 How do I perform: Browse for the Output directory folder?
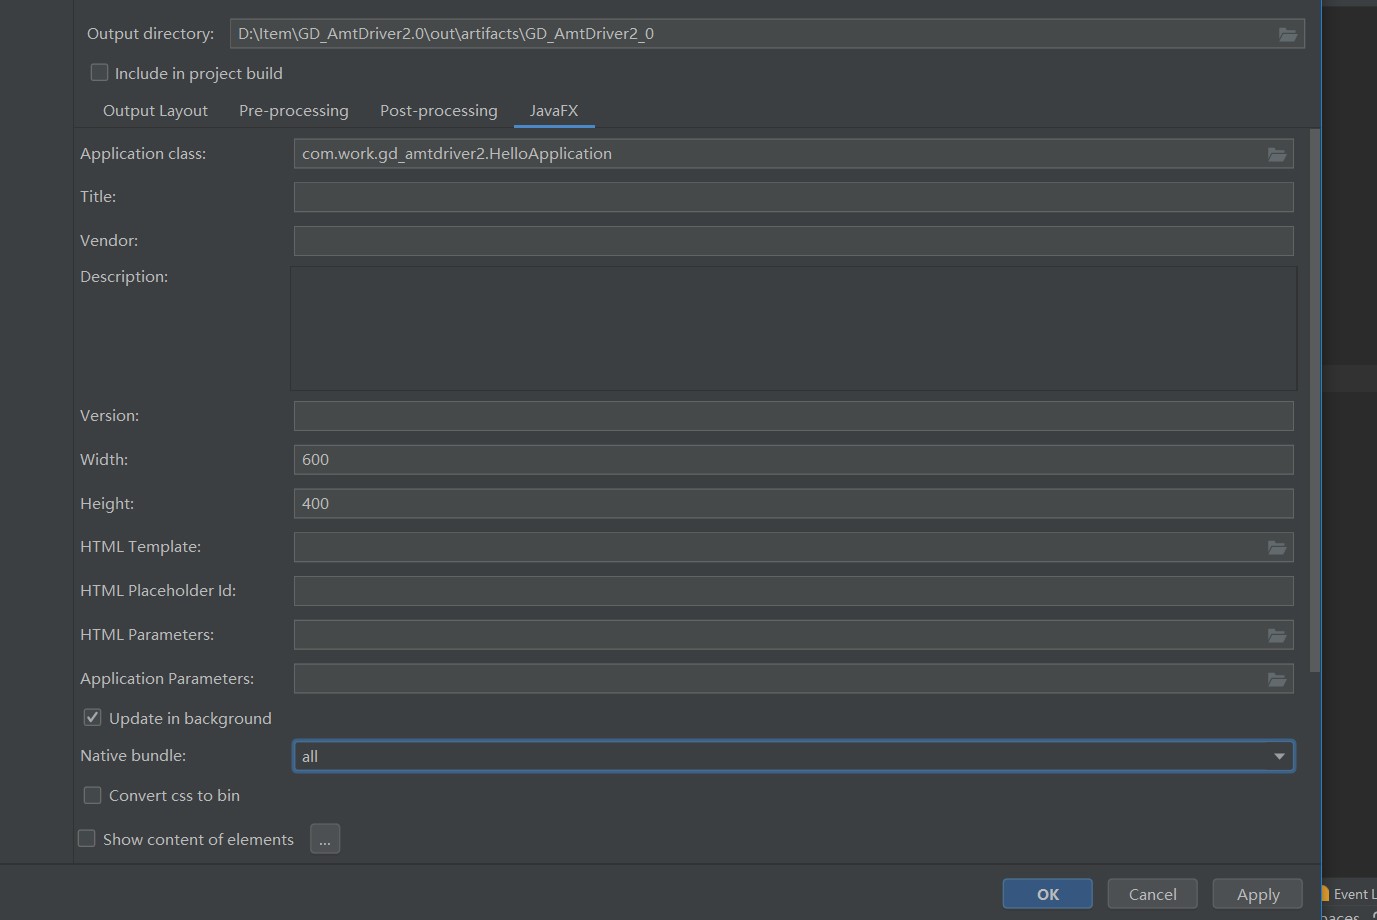[x=1288, y=33]
